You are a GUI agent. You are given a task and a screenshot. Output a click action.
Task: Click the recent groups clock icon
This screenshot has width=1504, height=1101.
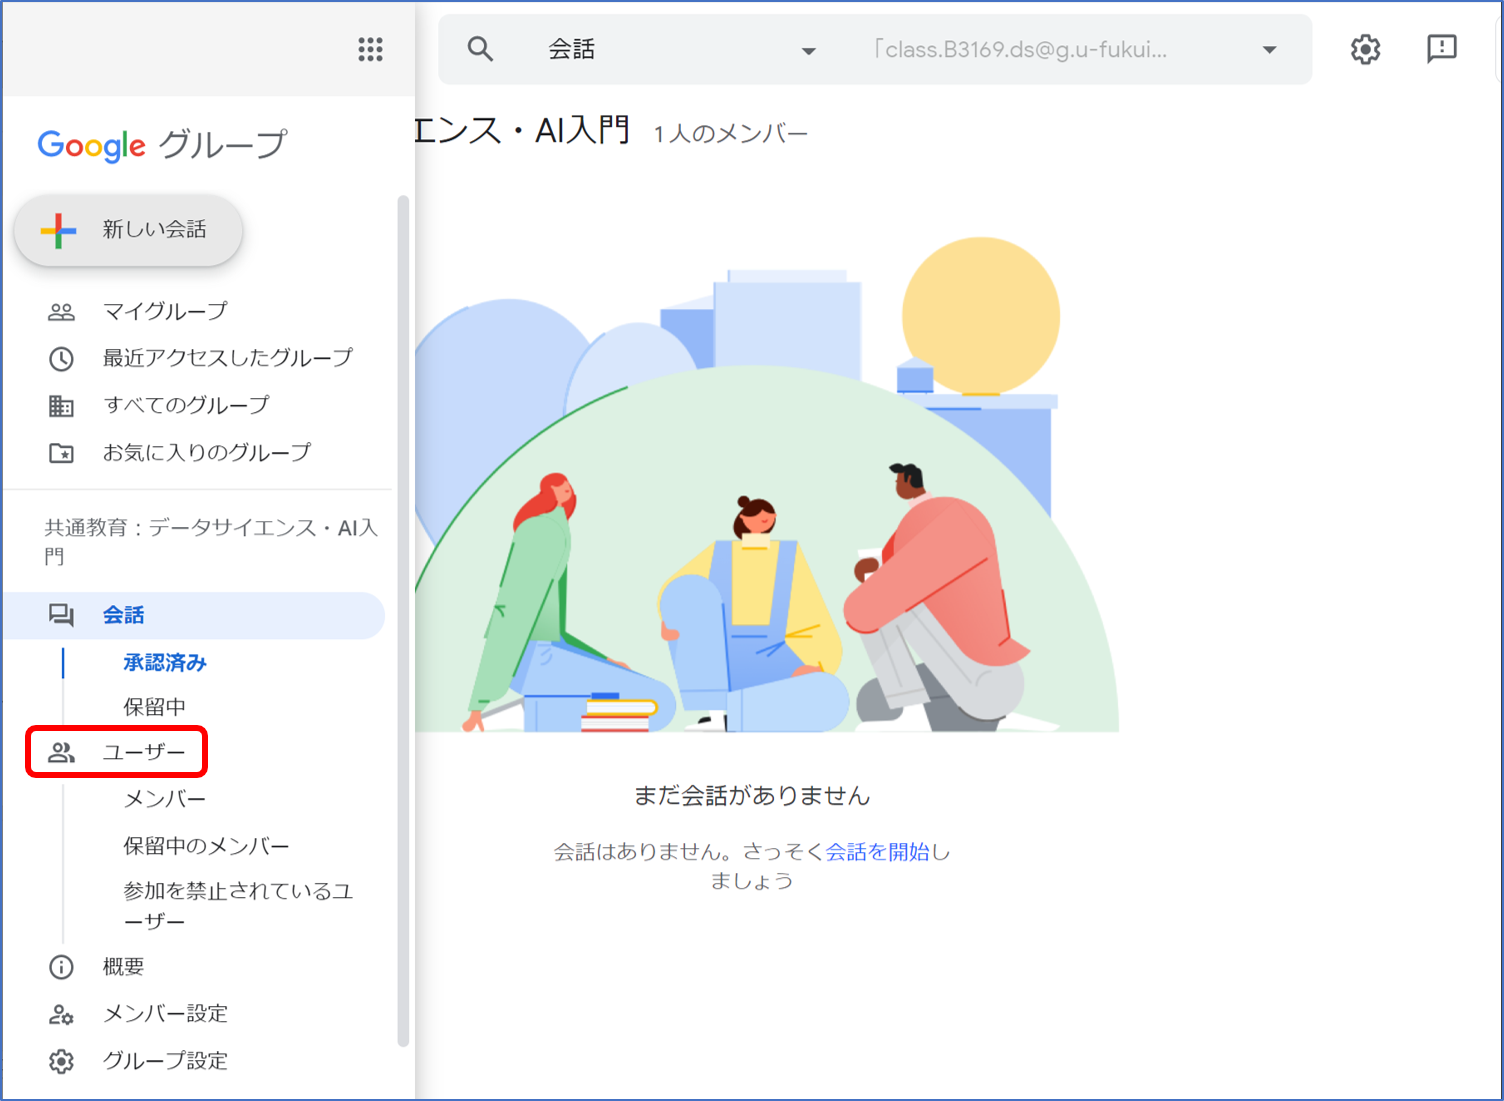tap(61, 358)
